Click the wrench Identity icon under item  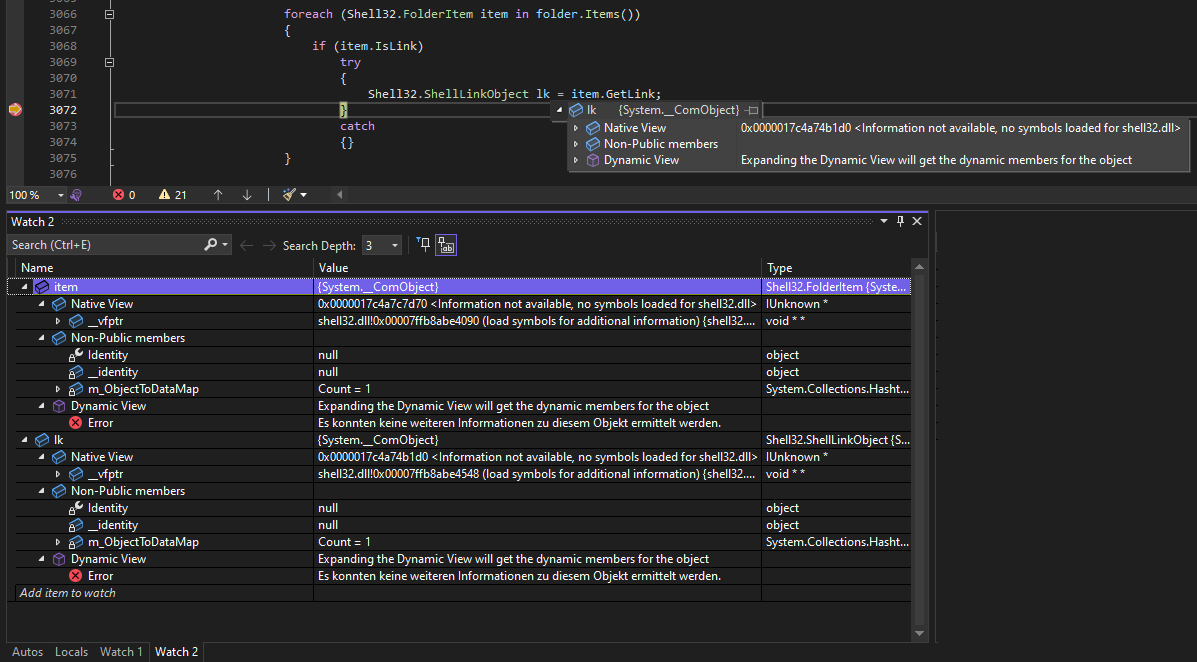(x=76, y=355)
